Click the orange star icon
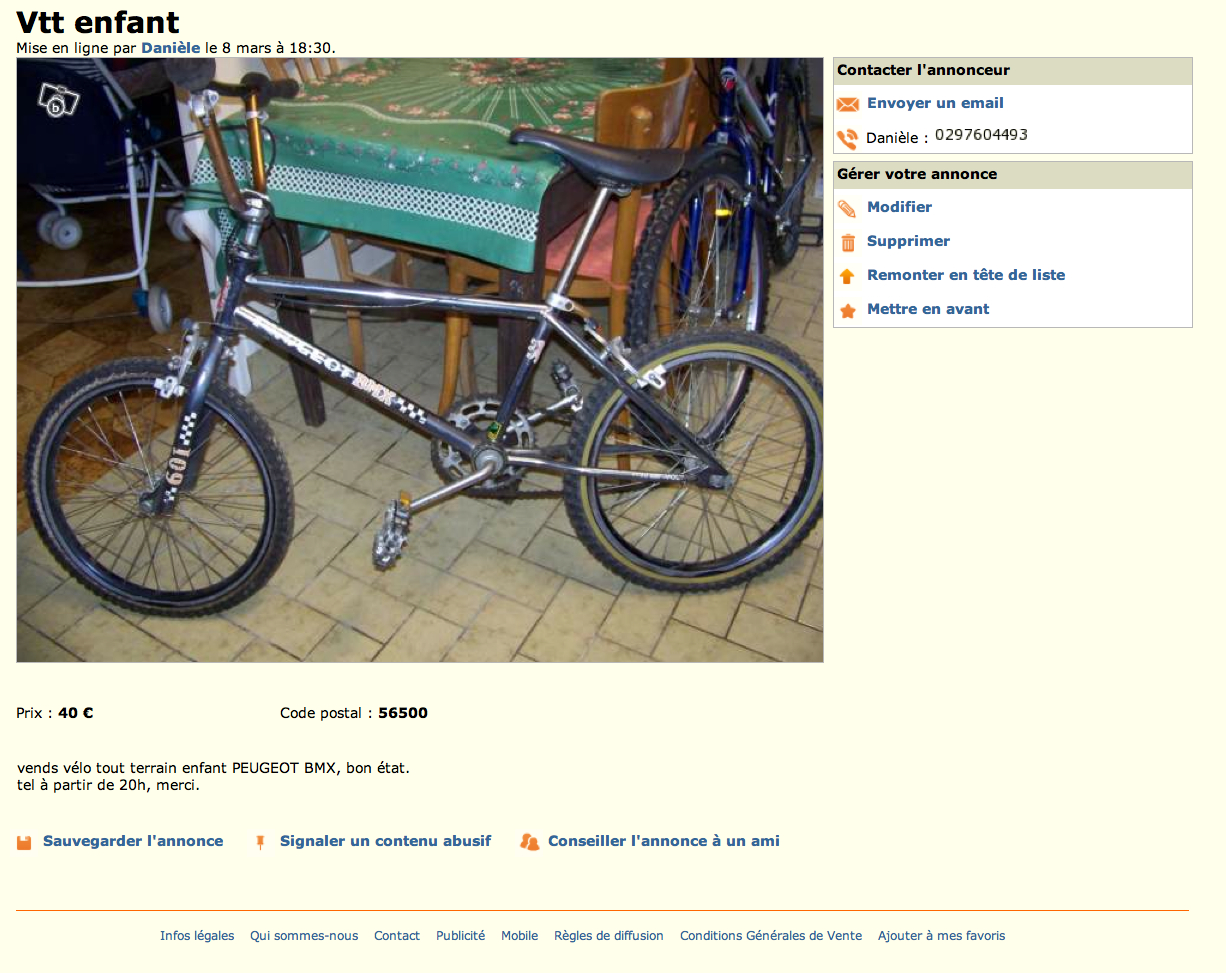The height and width of the screenshot is (973, 1226). [x=848, y=311]
